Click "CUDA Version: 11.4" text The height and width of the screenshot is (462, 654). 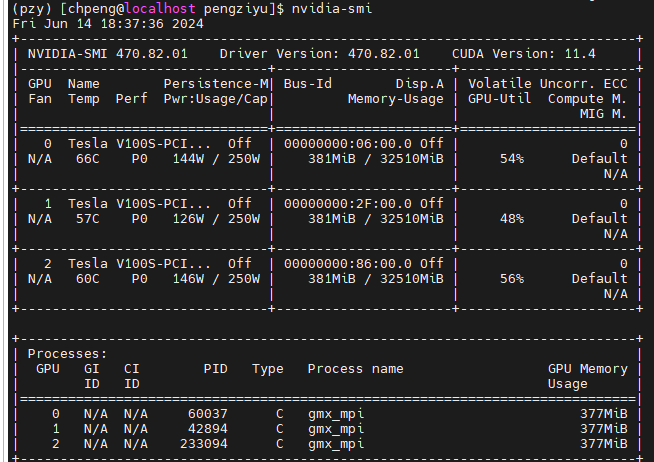524,54
